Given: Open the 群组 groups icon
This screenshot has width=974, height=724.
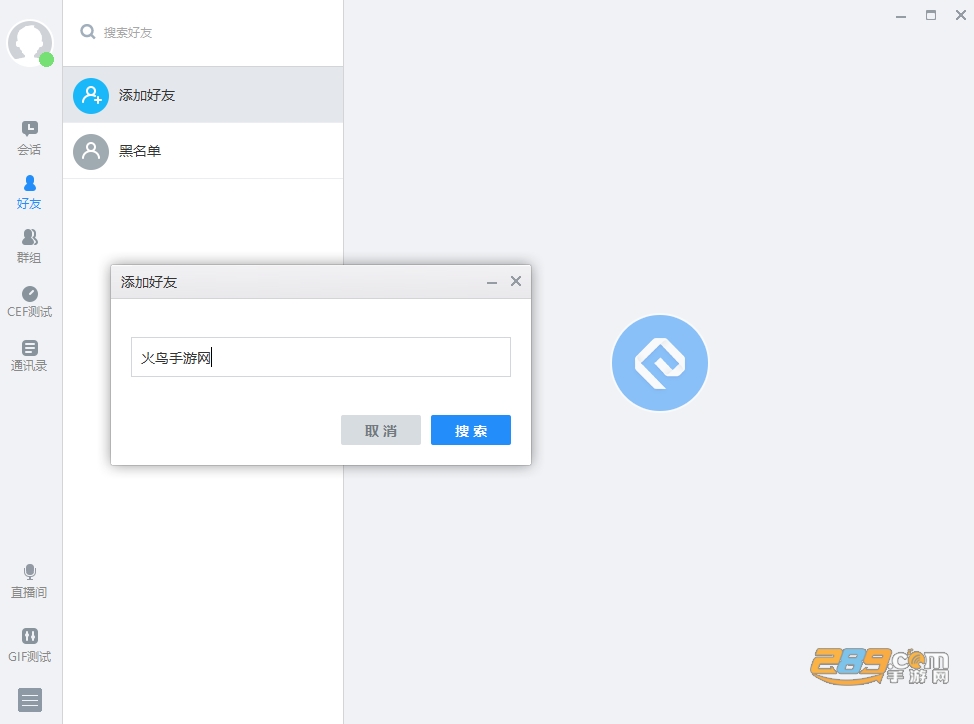Looking at the screenshot, I should click(29, 237).
